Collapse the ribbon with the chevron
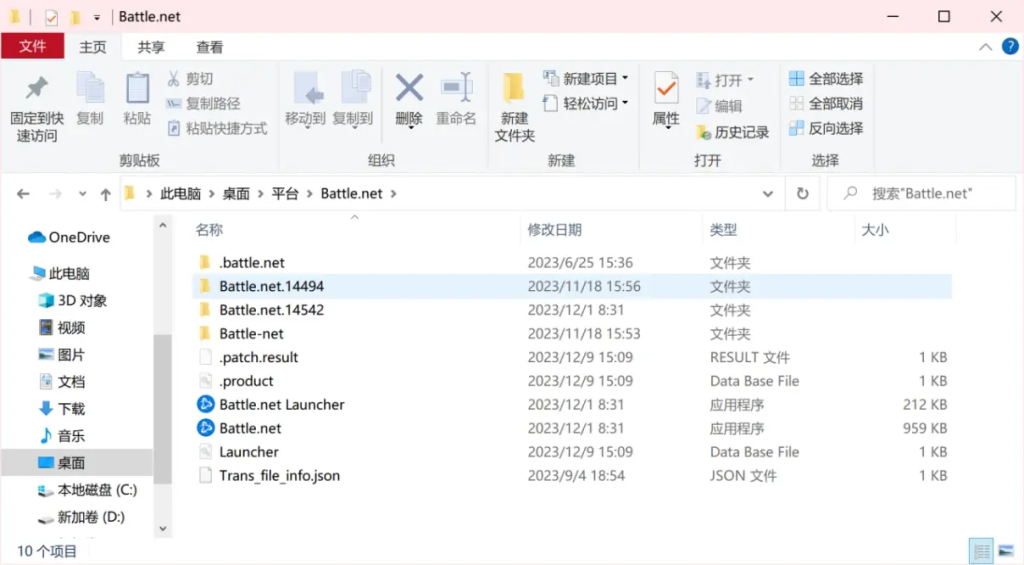The image size is (1024, 565). [x=985, y=47]
